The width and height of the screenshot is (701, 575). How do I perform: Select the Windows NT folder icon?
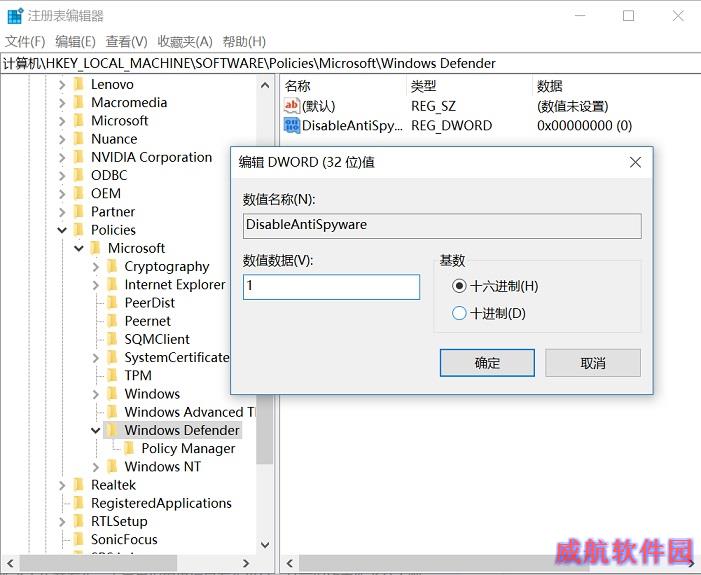(112, 467)
